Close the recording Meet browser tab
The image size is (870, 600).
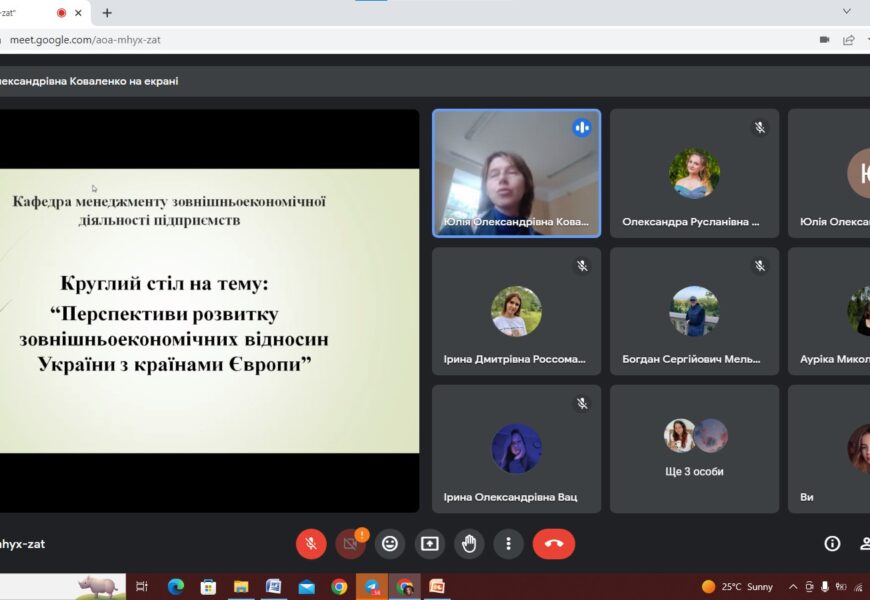tap(78, 13)
